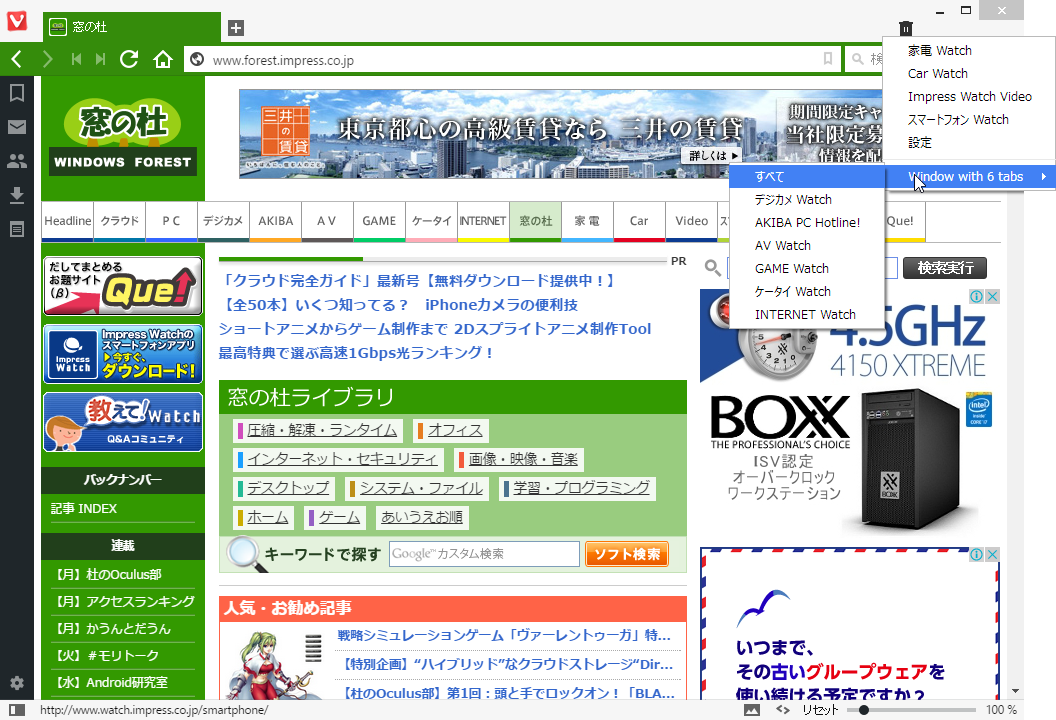Bookmark the page via the address bar flag
This screenshot has height=720, width=1056.
point(827,59)
